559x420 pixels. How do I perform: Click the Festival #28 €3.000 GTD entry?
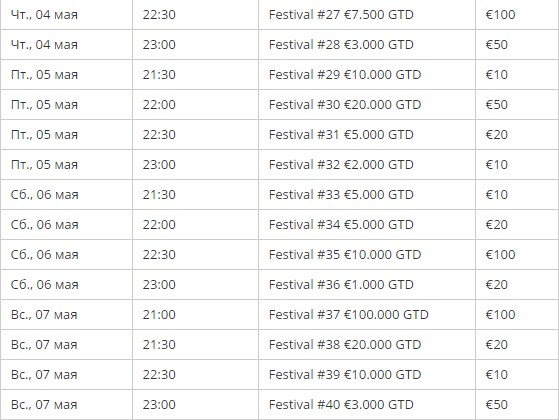coord(341,45)
